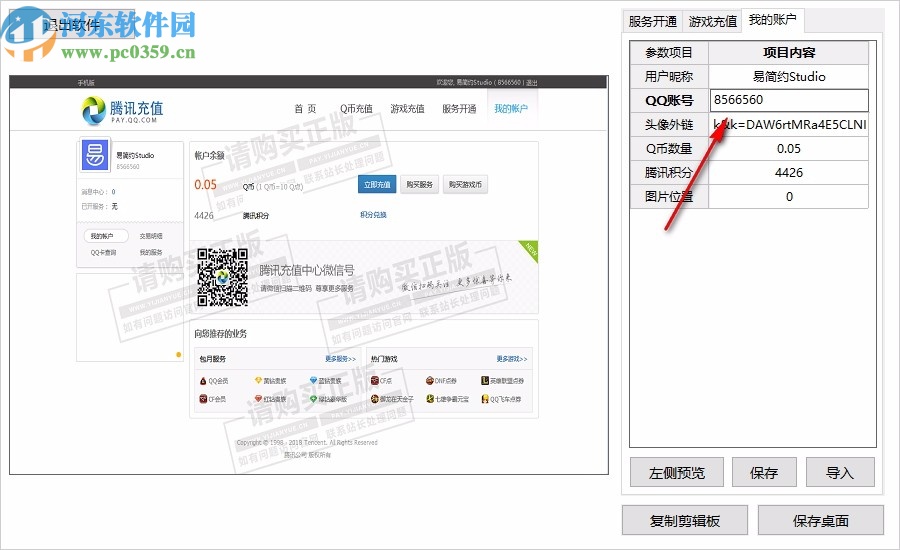Click the 保存 button
The image size is (900, 550).
pyautogui.click(x=764, y=472)
